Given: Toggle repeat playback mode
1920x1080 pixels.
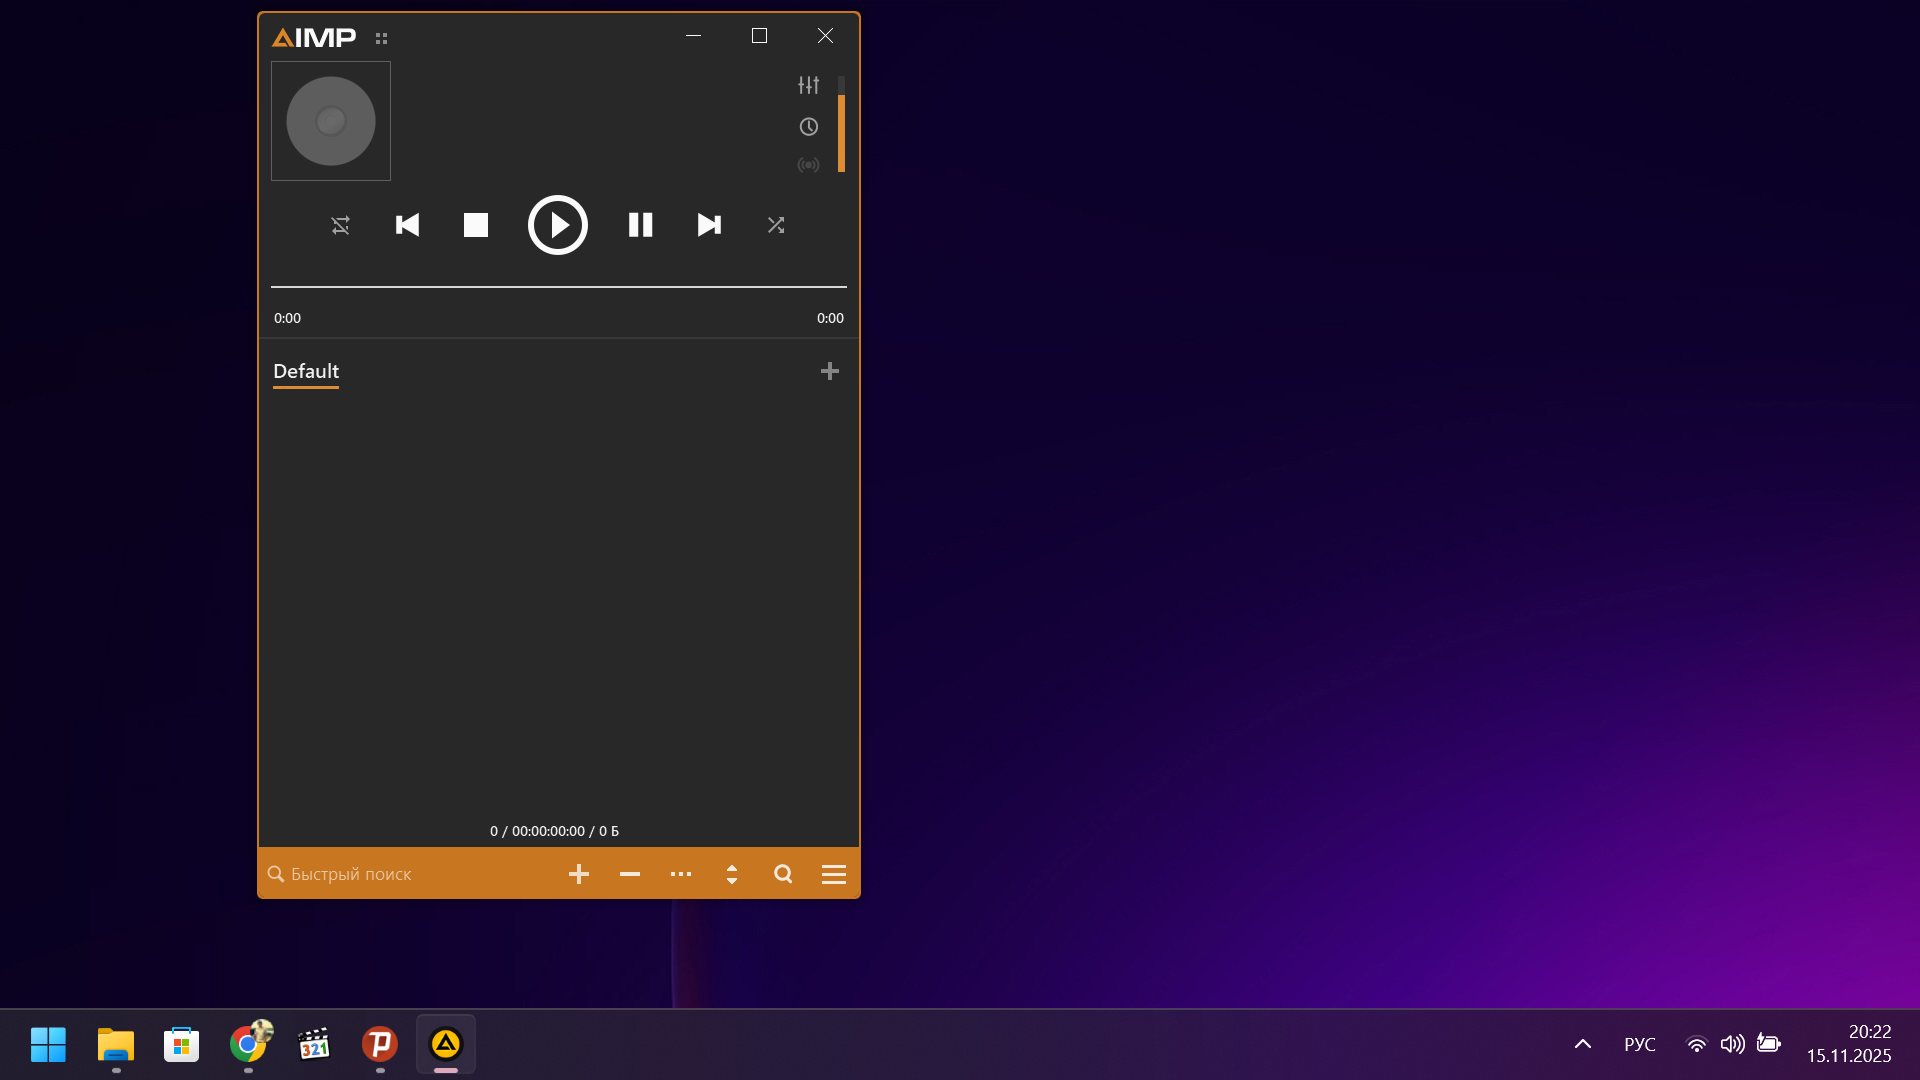Looking at the screenshot, I should tap(341, 225).
